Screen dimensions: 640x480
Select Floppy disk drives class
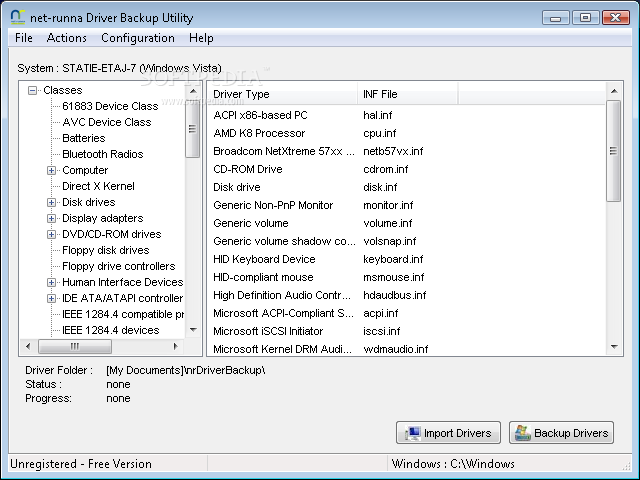[x=106, y=250]
